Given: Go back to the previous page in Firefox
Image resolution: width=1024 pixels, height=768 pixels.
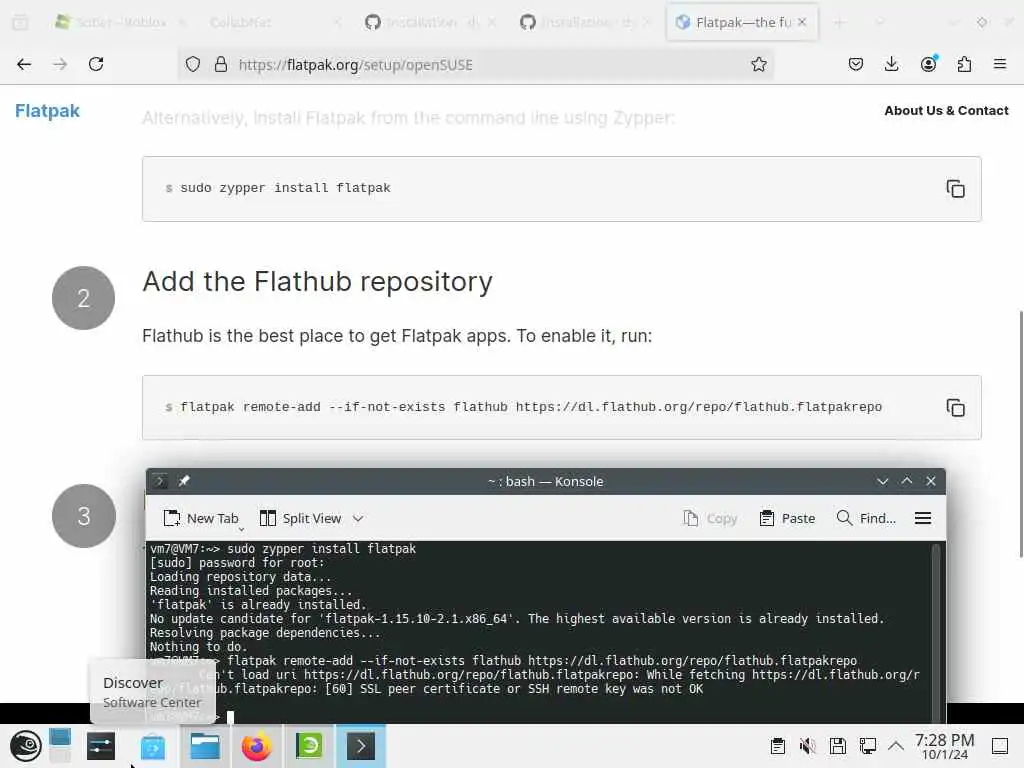Looking at the screenshot, I should click(24, 64).
